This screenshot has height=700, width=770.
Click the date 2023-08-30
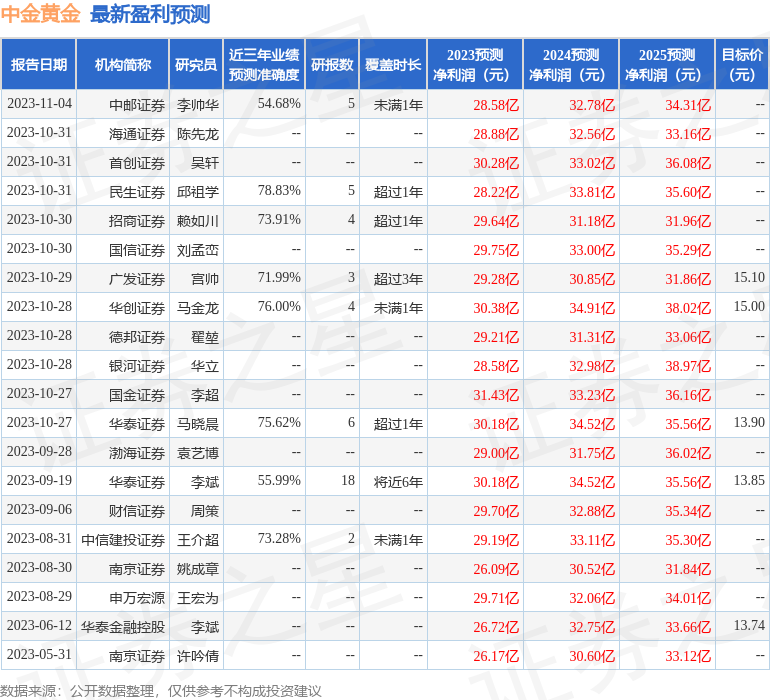(39, 567)
